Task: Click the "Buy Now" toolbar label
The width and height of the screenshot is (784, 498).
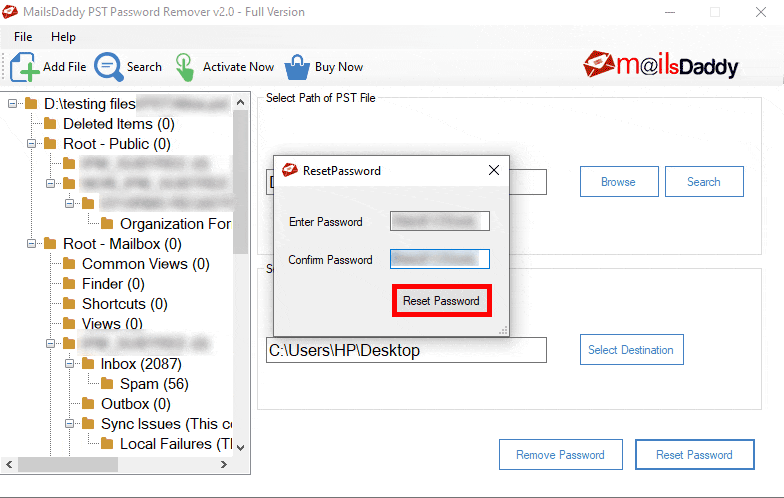Action: 338,67
